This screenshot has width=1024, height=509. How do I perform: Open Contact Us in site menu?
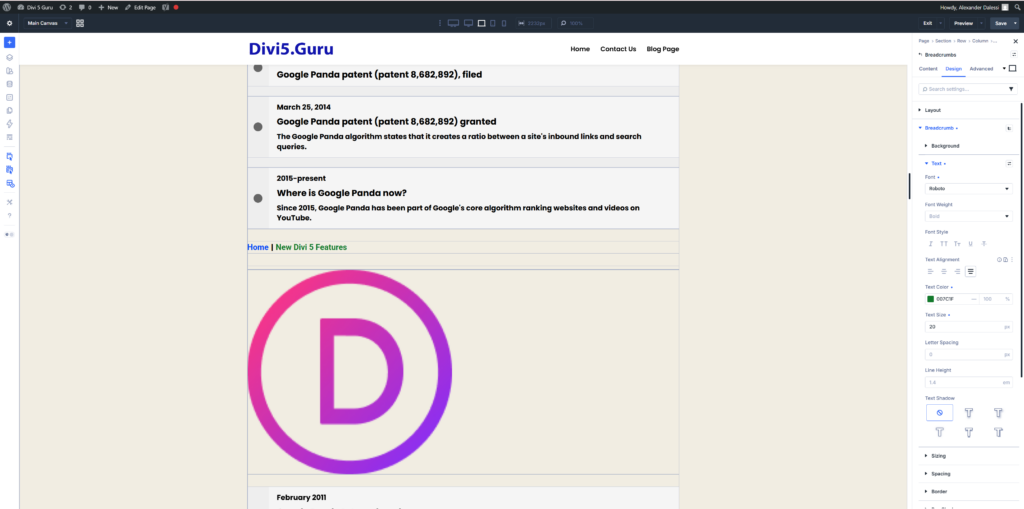point(618,49)
